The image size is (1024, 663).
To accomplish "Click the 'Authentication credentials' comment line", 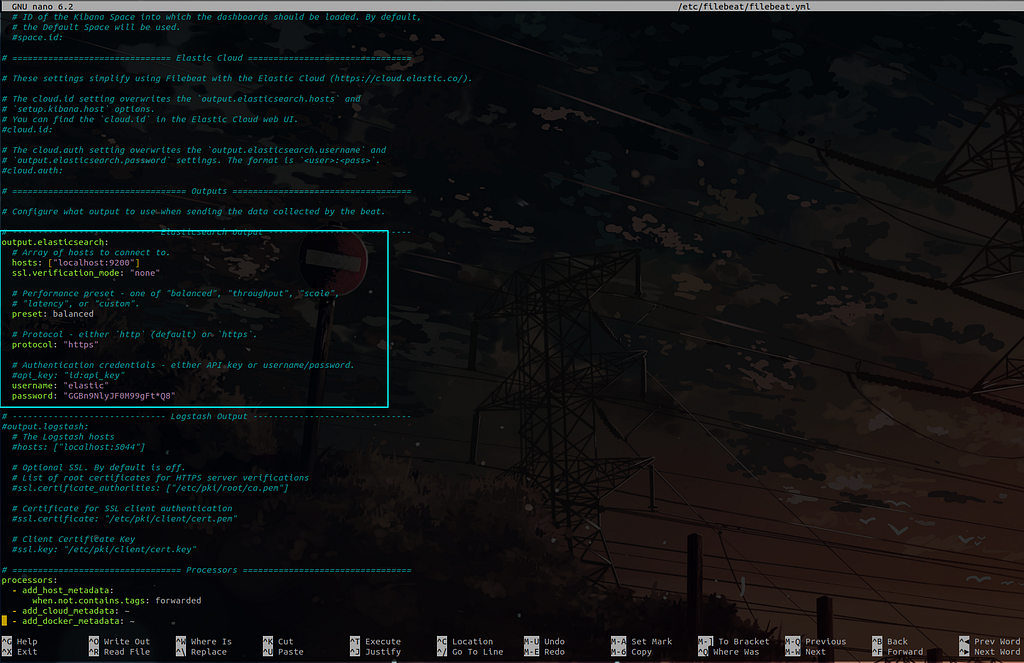I will [183, 365].
